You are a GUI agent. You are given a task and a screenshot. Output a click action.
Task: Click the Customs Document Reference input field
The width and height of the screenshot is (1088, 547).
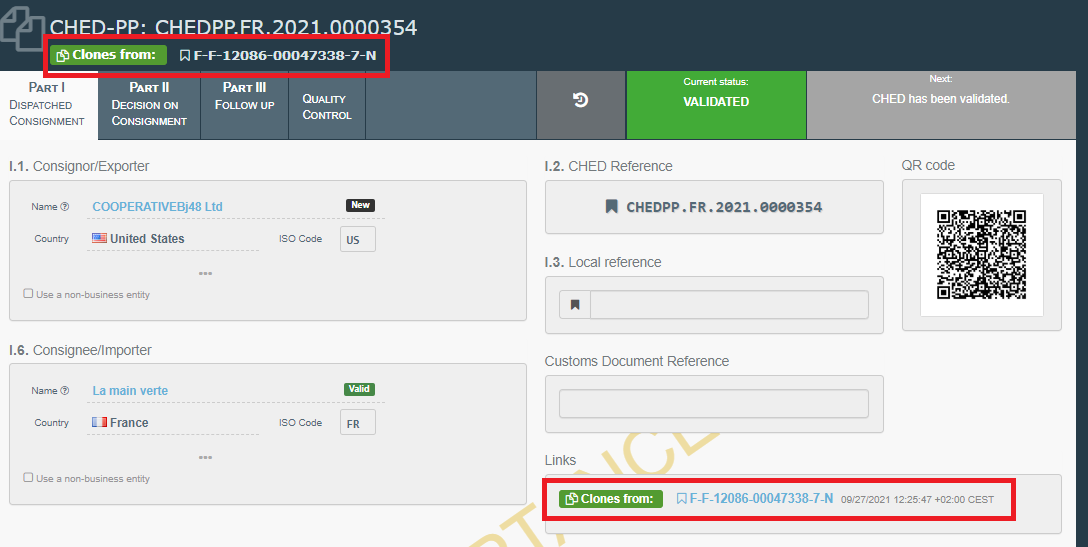(x=713, y=404)
